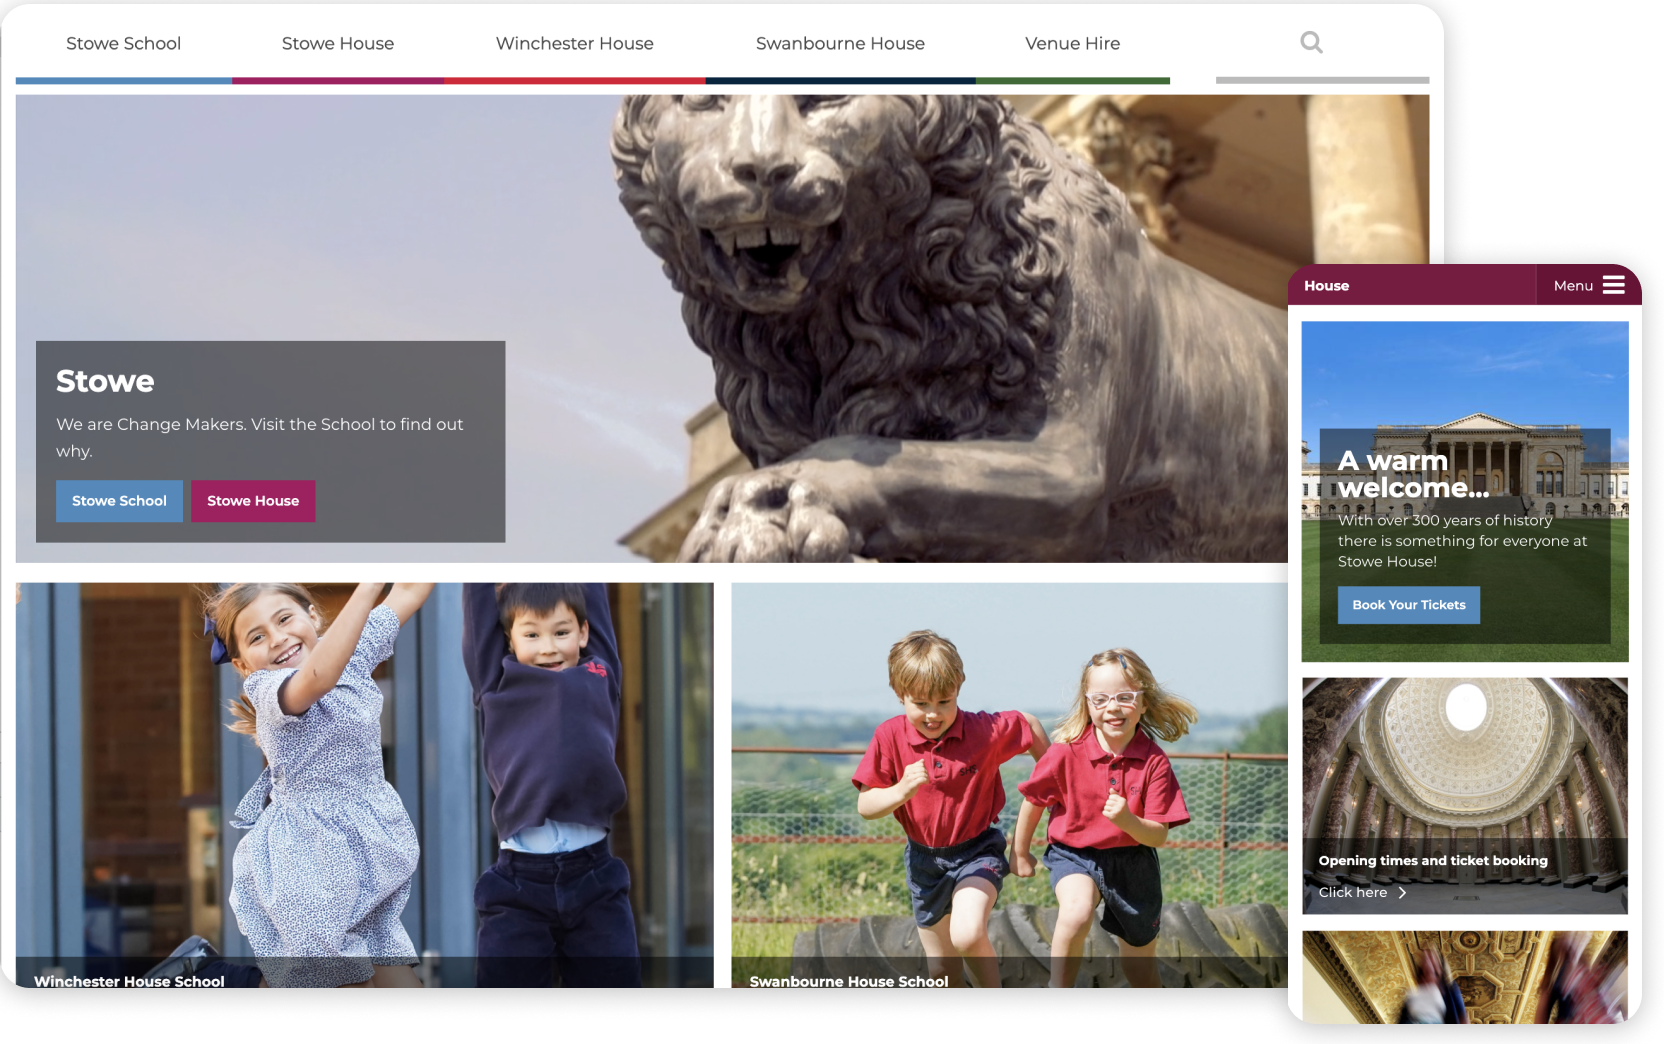Click the Book Your Tickets button
Image resolution: width=1664 pixels, height=1044 pixels.
click(x=1409, y=605)
